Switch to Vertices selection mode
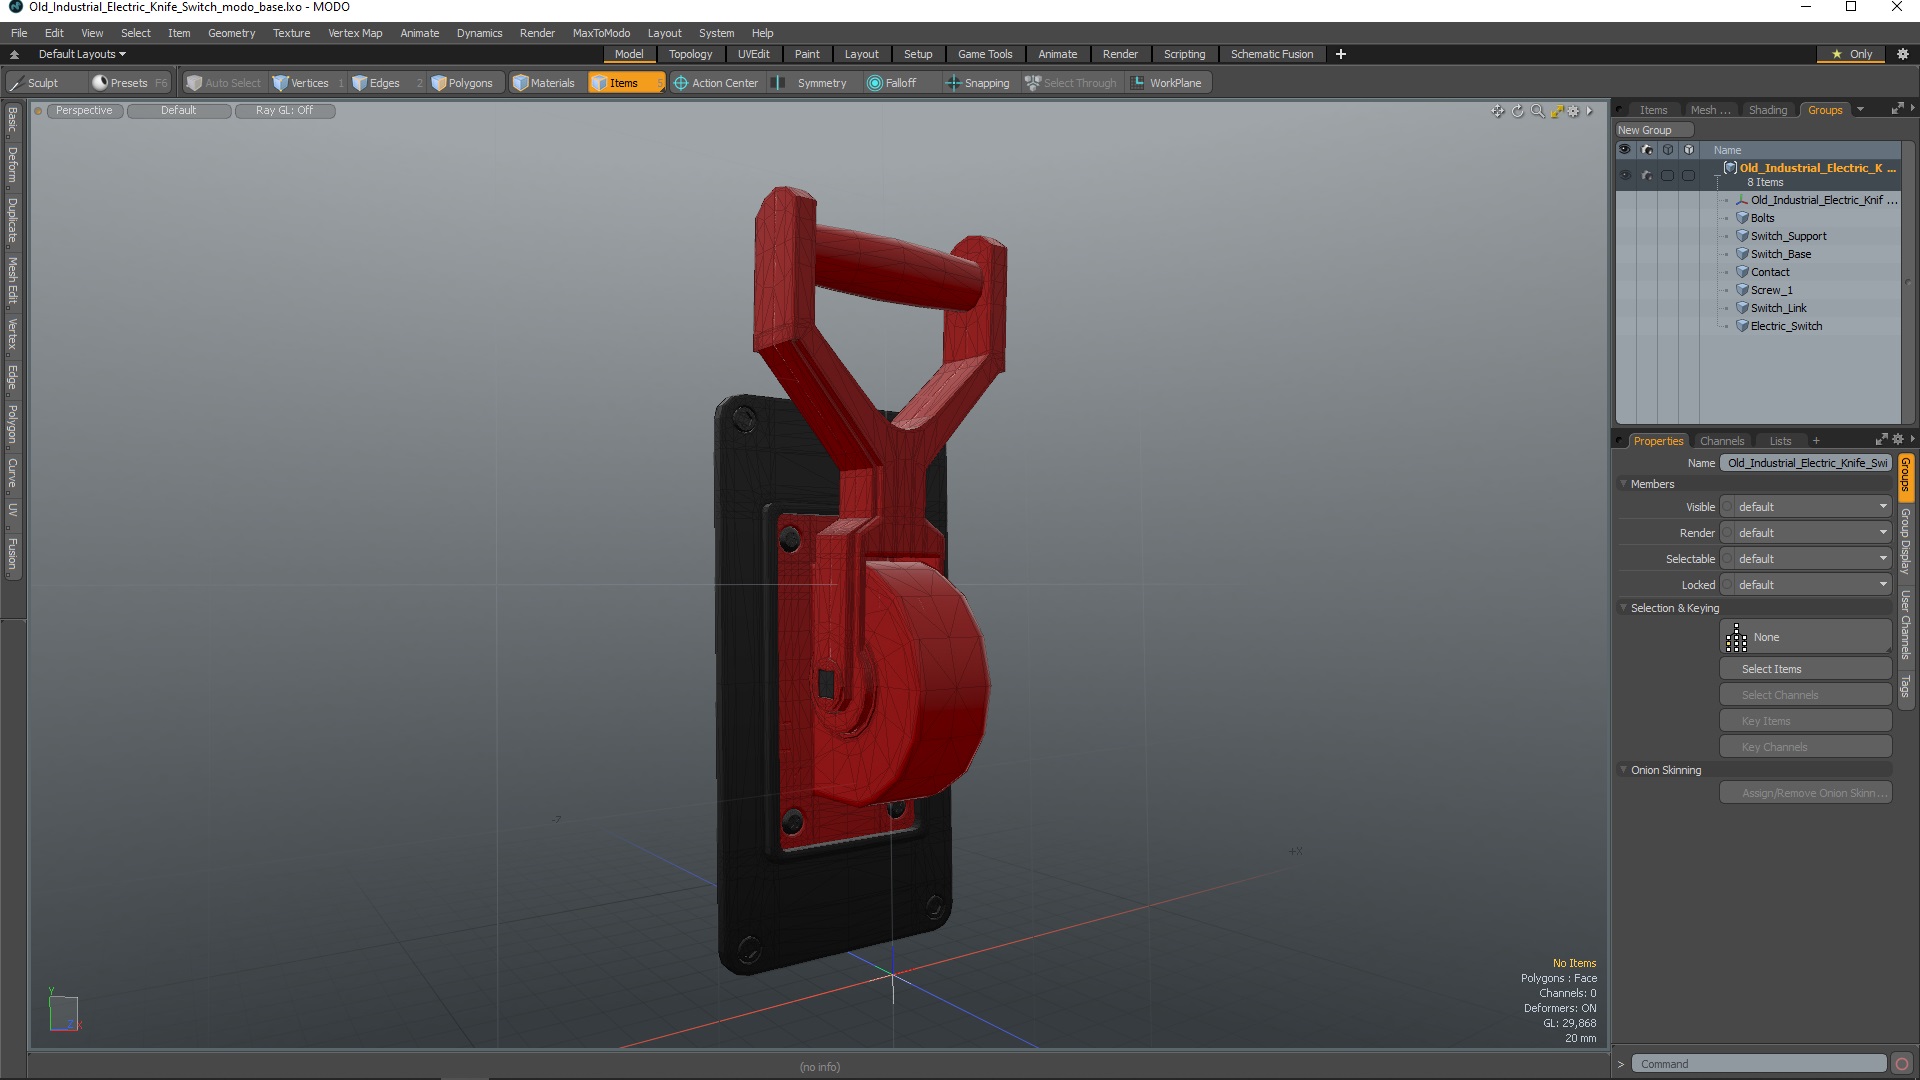This screenshot has height=1080, width=1920. (x=301, y=83)
